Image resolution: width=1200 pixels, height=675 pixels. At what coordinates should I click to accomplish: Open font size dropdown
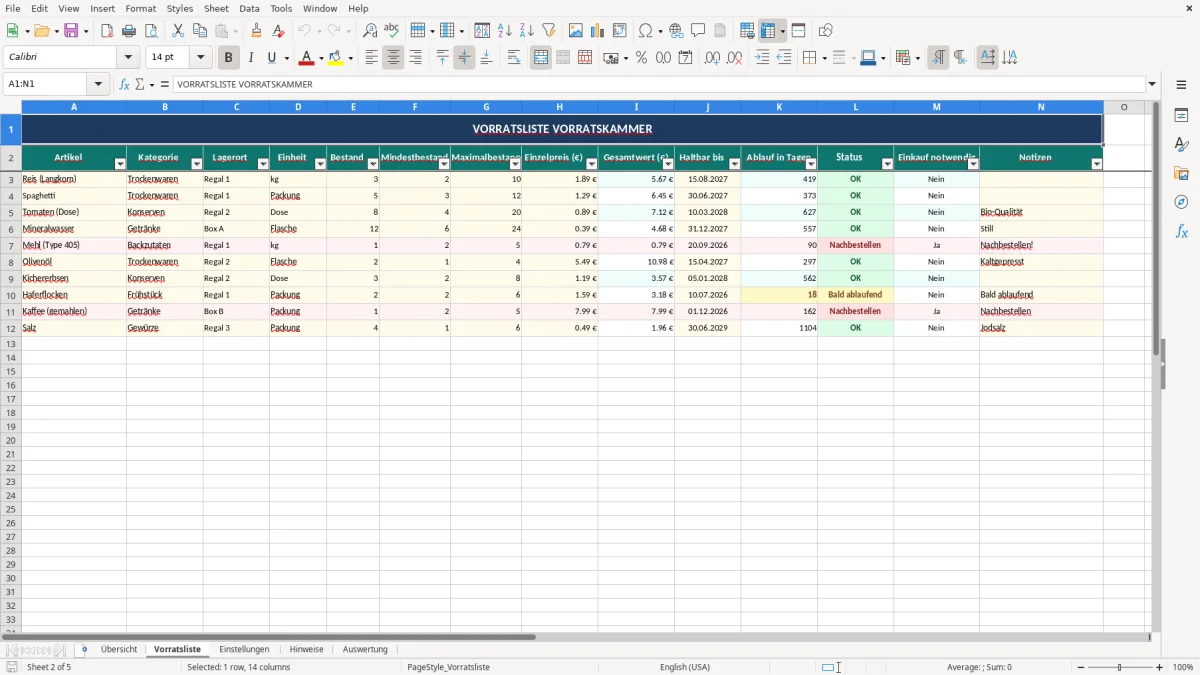point(200,58)
